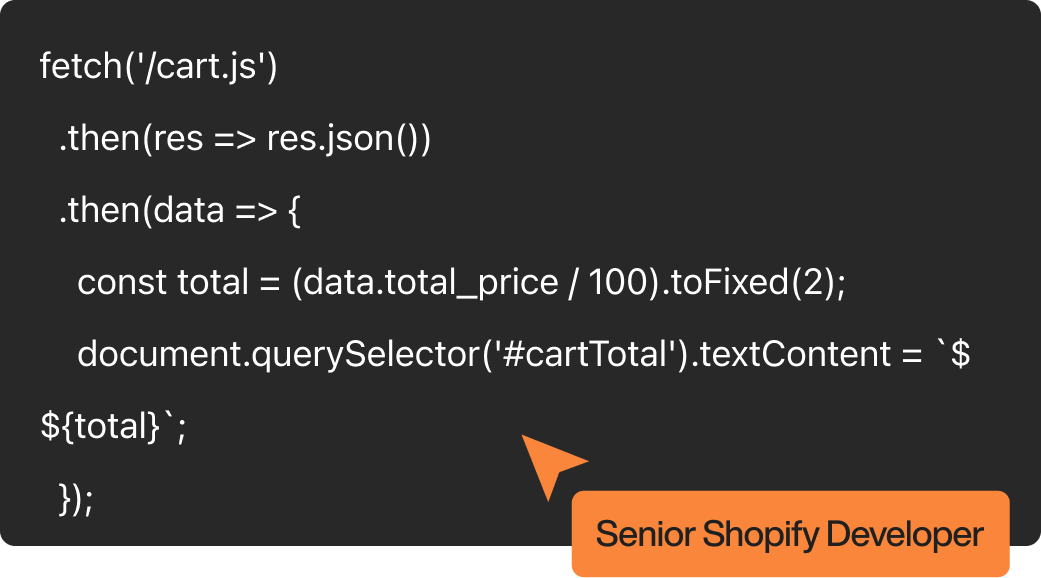Click the number 100 in division

613,283
